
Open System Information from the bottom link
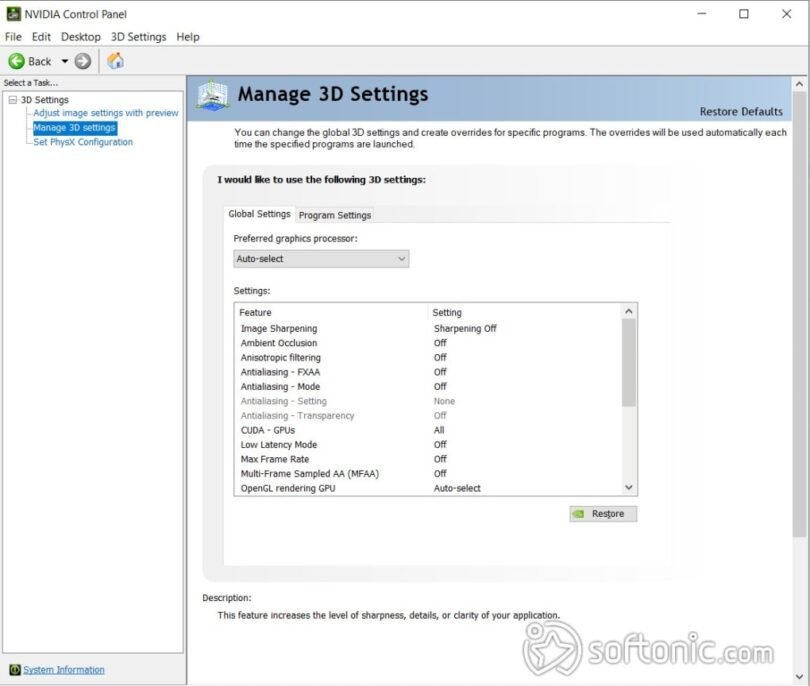(x=64, y=669)
